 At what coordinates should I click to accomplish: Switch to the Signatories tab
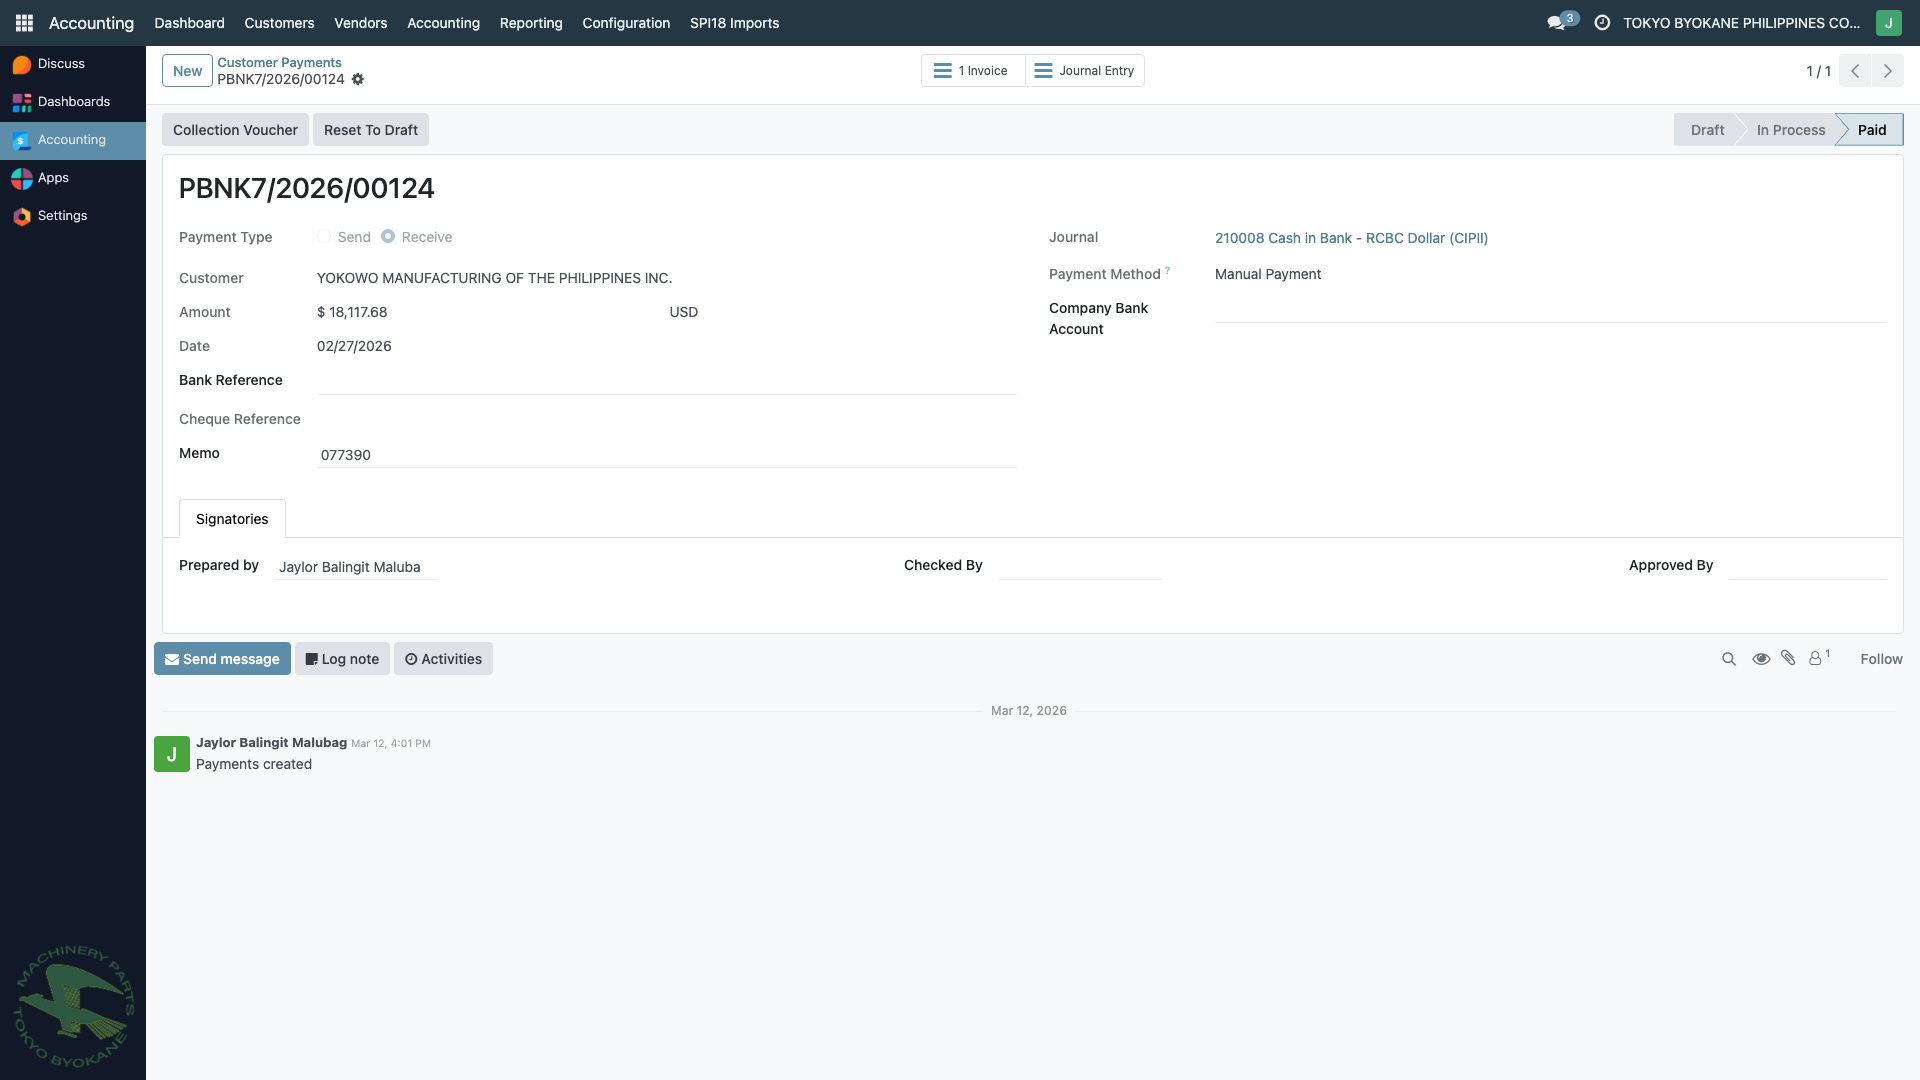[231, 518]
